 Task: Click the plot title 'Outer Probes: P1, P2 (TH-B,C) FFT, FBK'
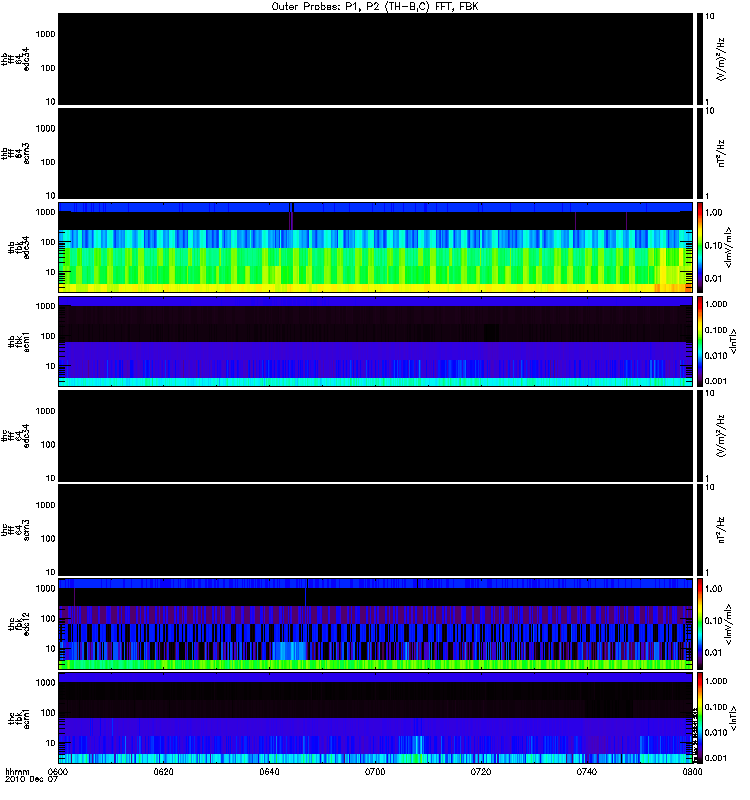375,7
